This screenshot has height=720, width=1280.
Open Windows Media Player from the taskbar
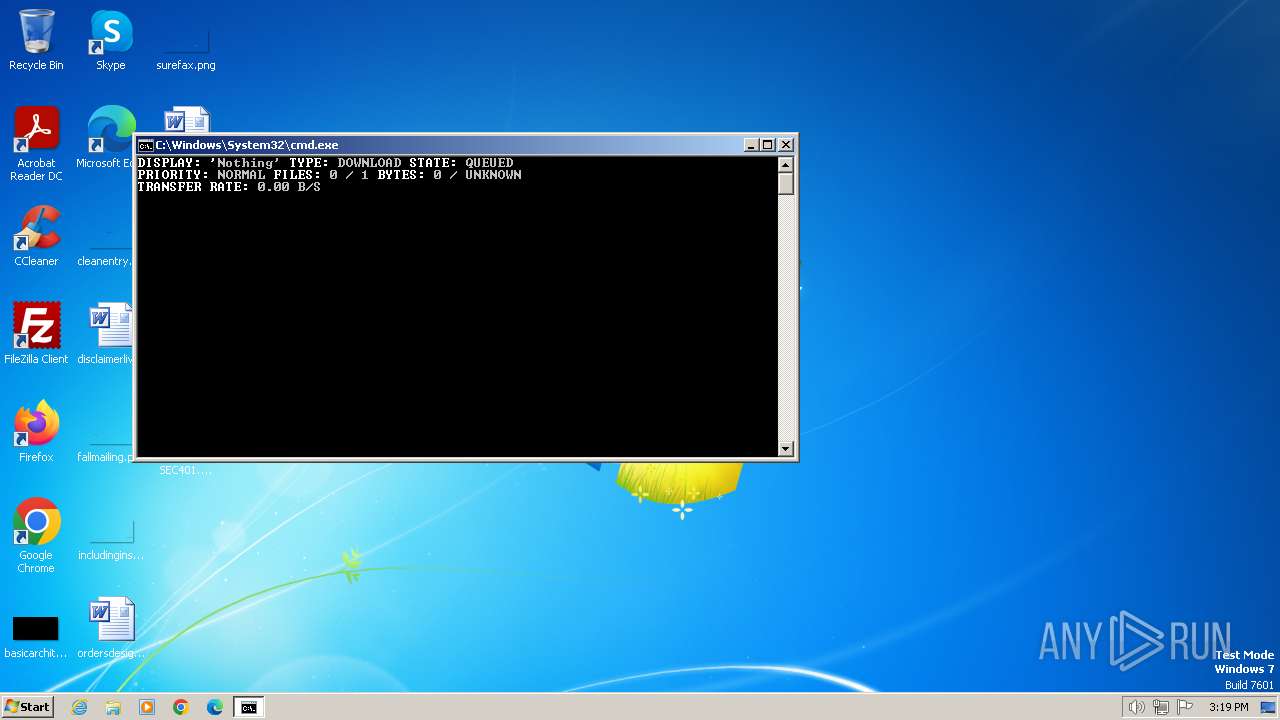tap(147, 707)
